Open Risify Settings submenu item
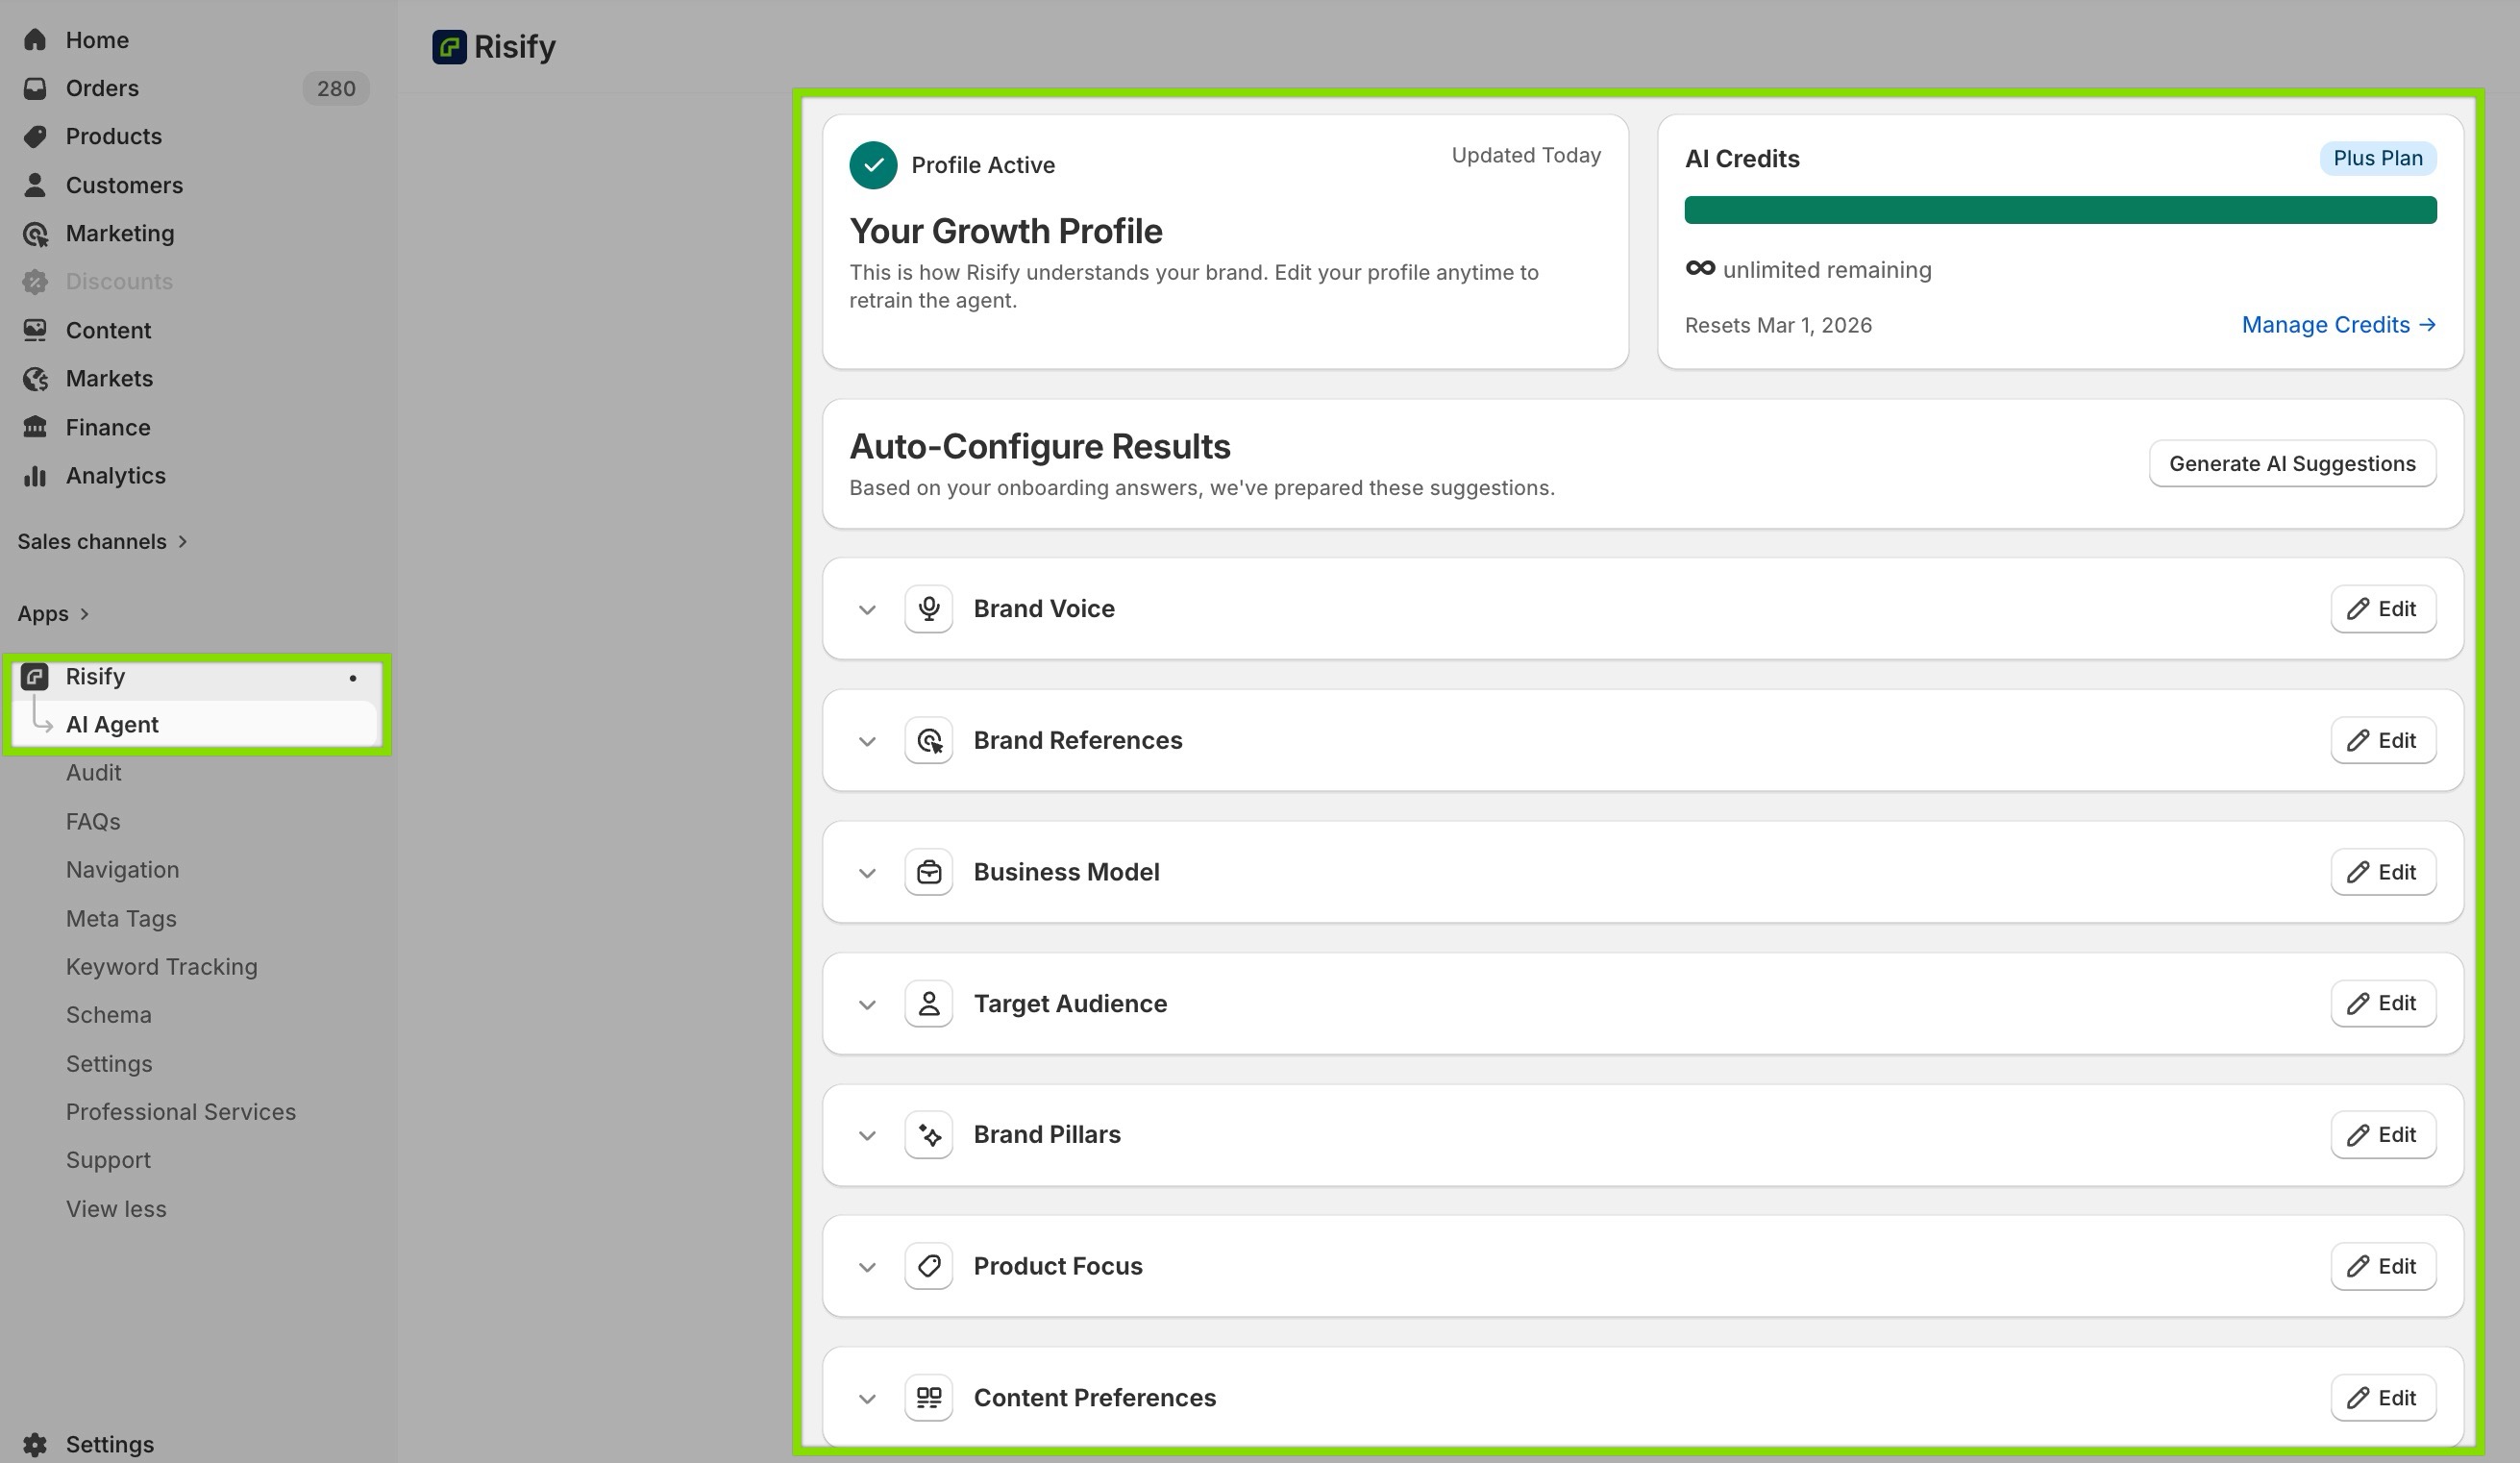This screenshot has width=2520, height=1463. pyautogui.click(x=109, y=1064)
